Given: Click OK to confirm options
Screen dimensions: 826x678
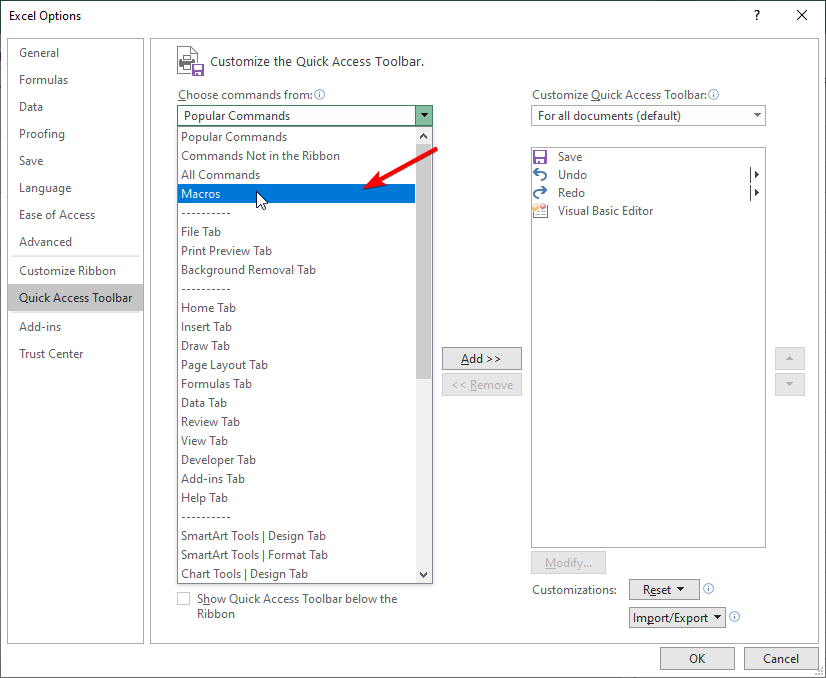Looking at the screenshot, I should point(697,659).
